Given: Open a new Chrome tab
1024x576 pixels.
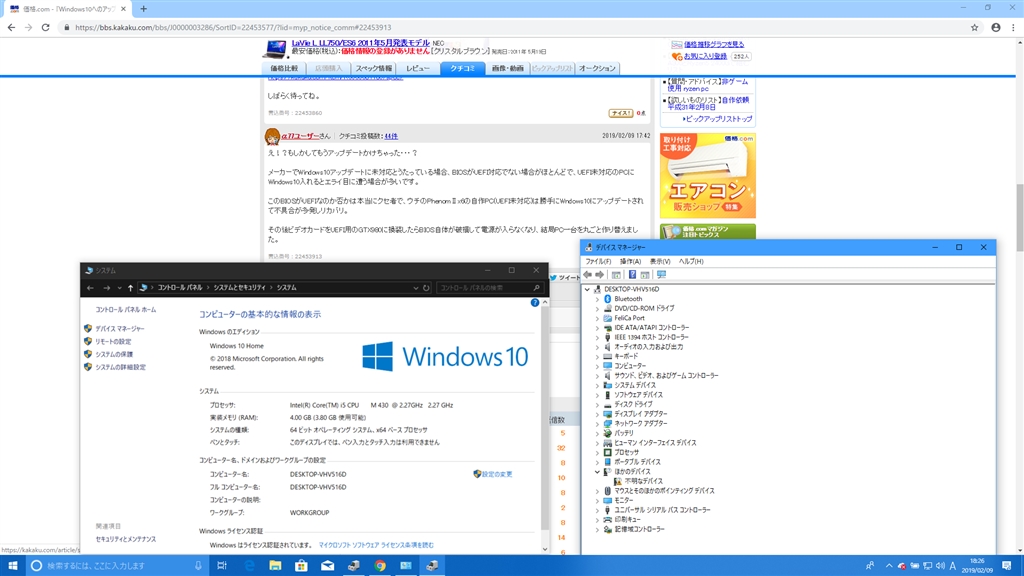Looking at the screenshot, I should (x=144, y=8).
